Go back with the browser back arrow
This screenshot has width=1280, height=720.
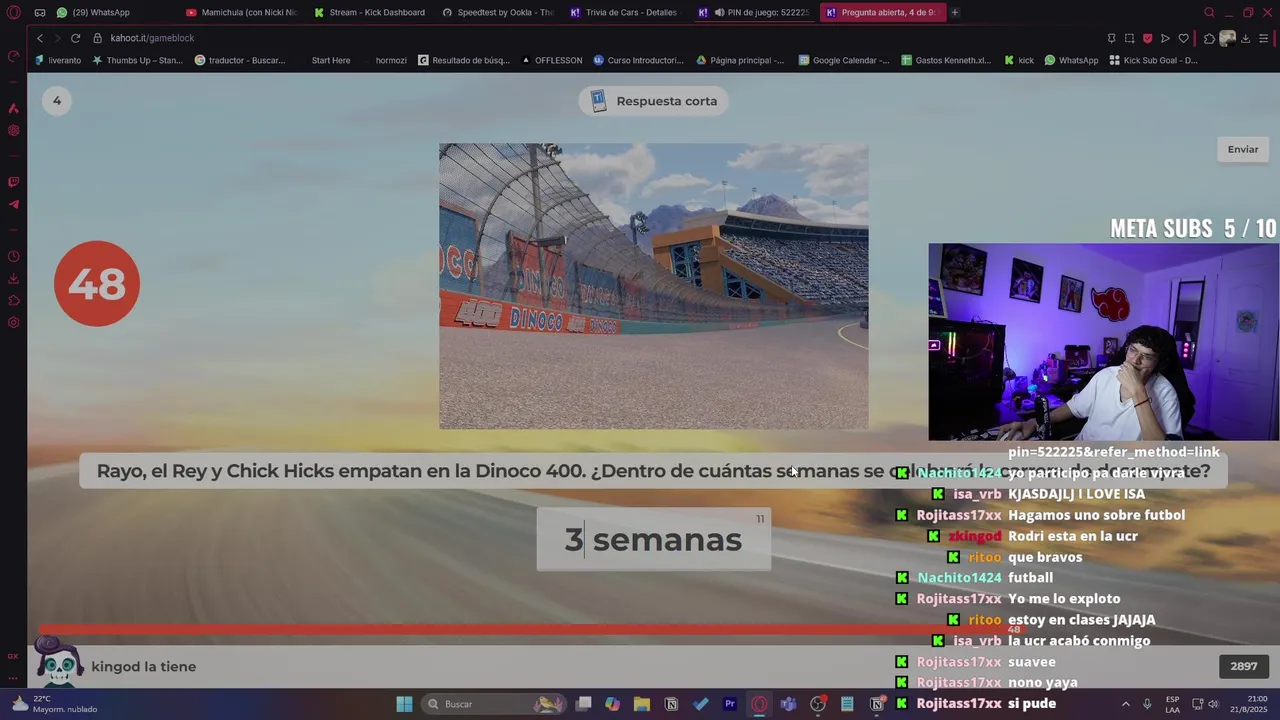[x=40, y=38]
